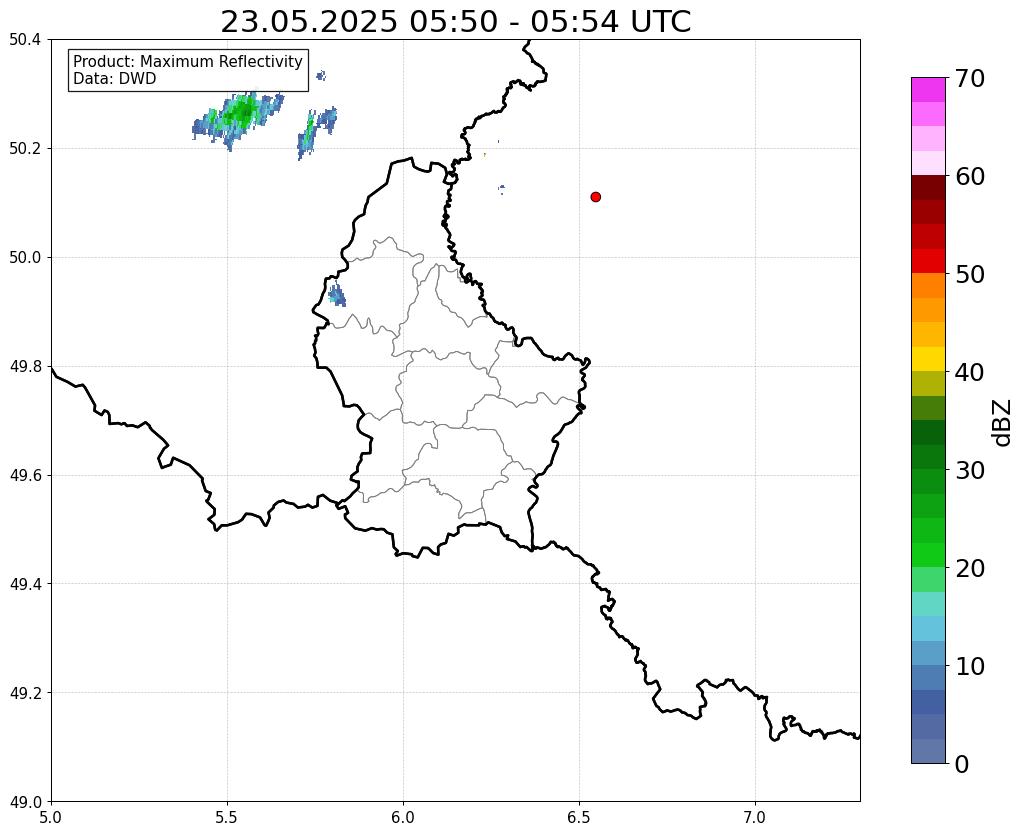
Task: Click the colorbar tick label "0"
Action: click(962, 764)
